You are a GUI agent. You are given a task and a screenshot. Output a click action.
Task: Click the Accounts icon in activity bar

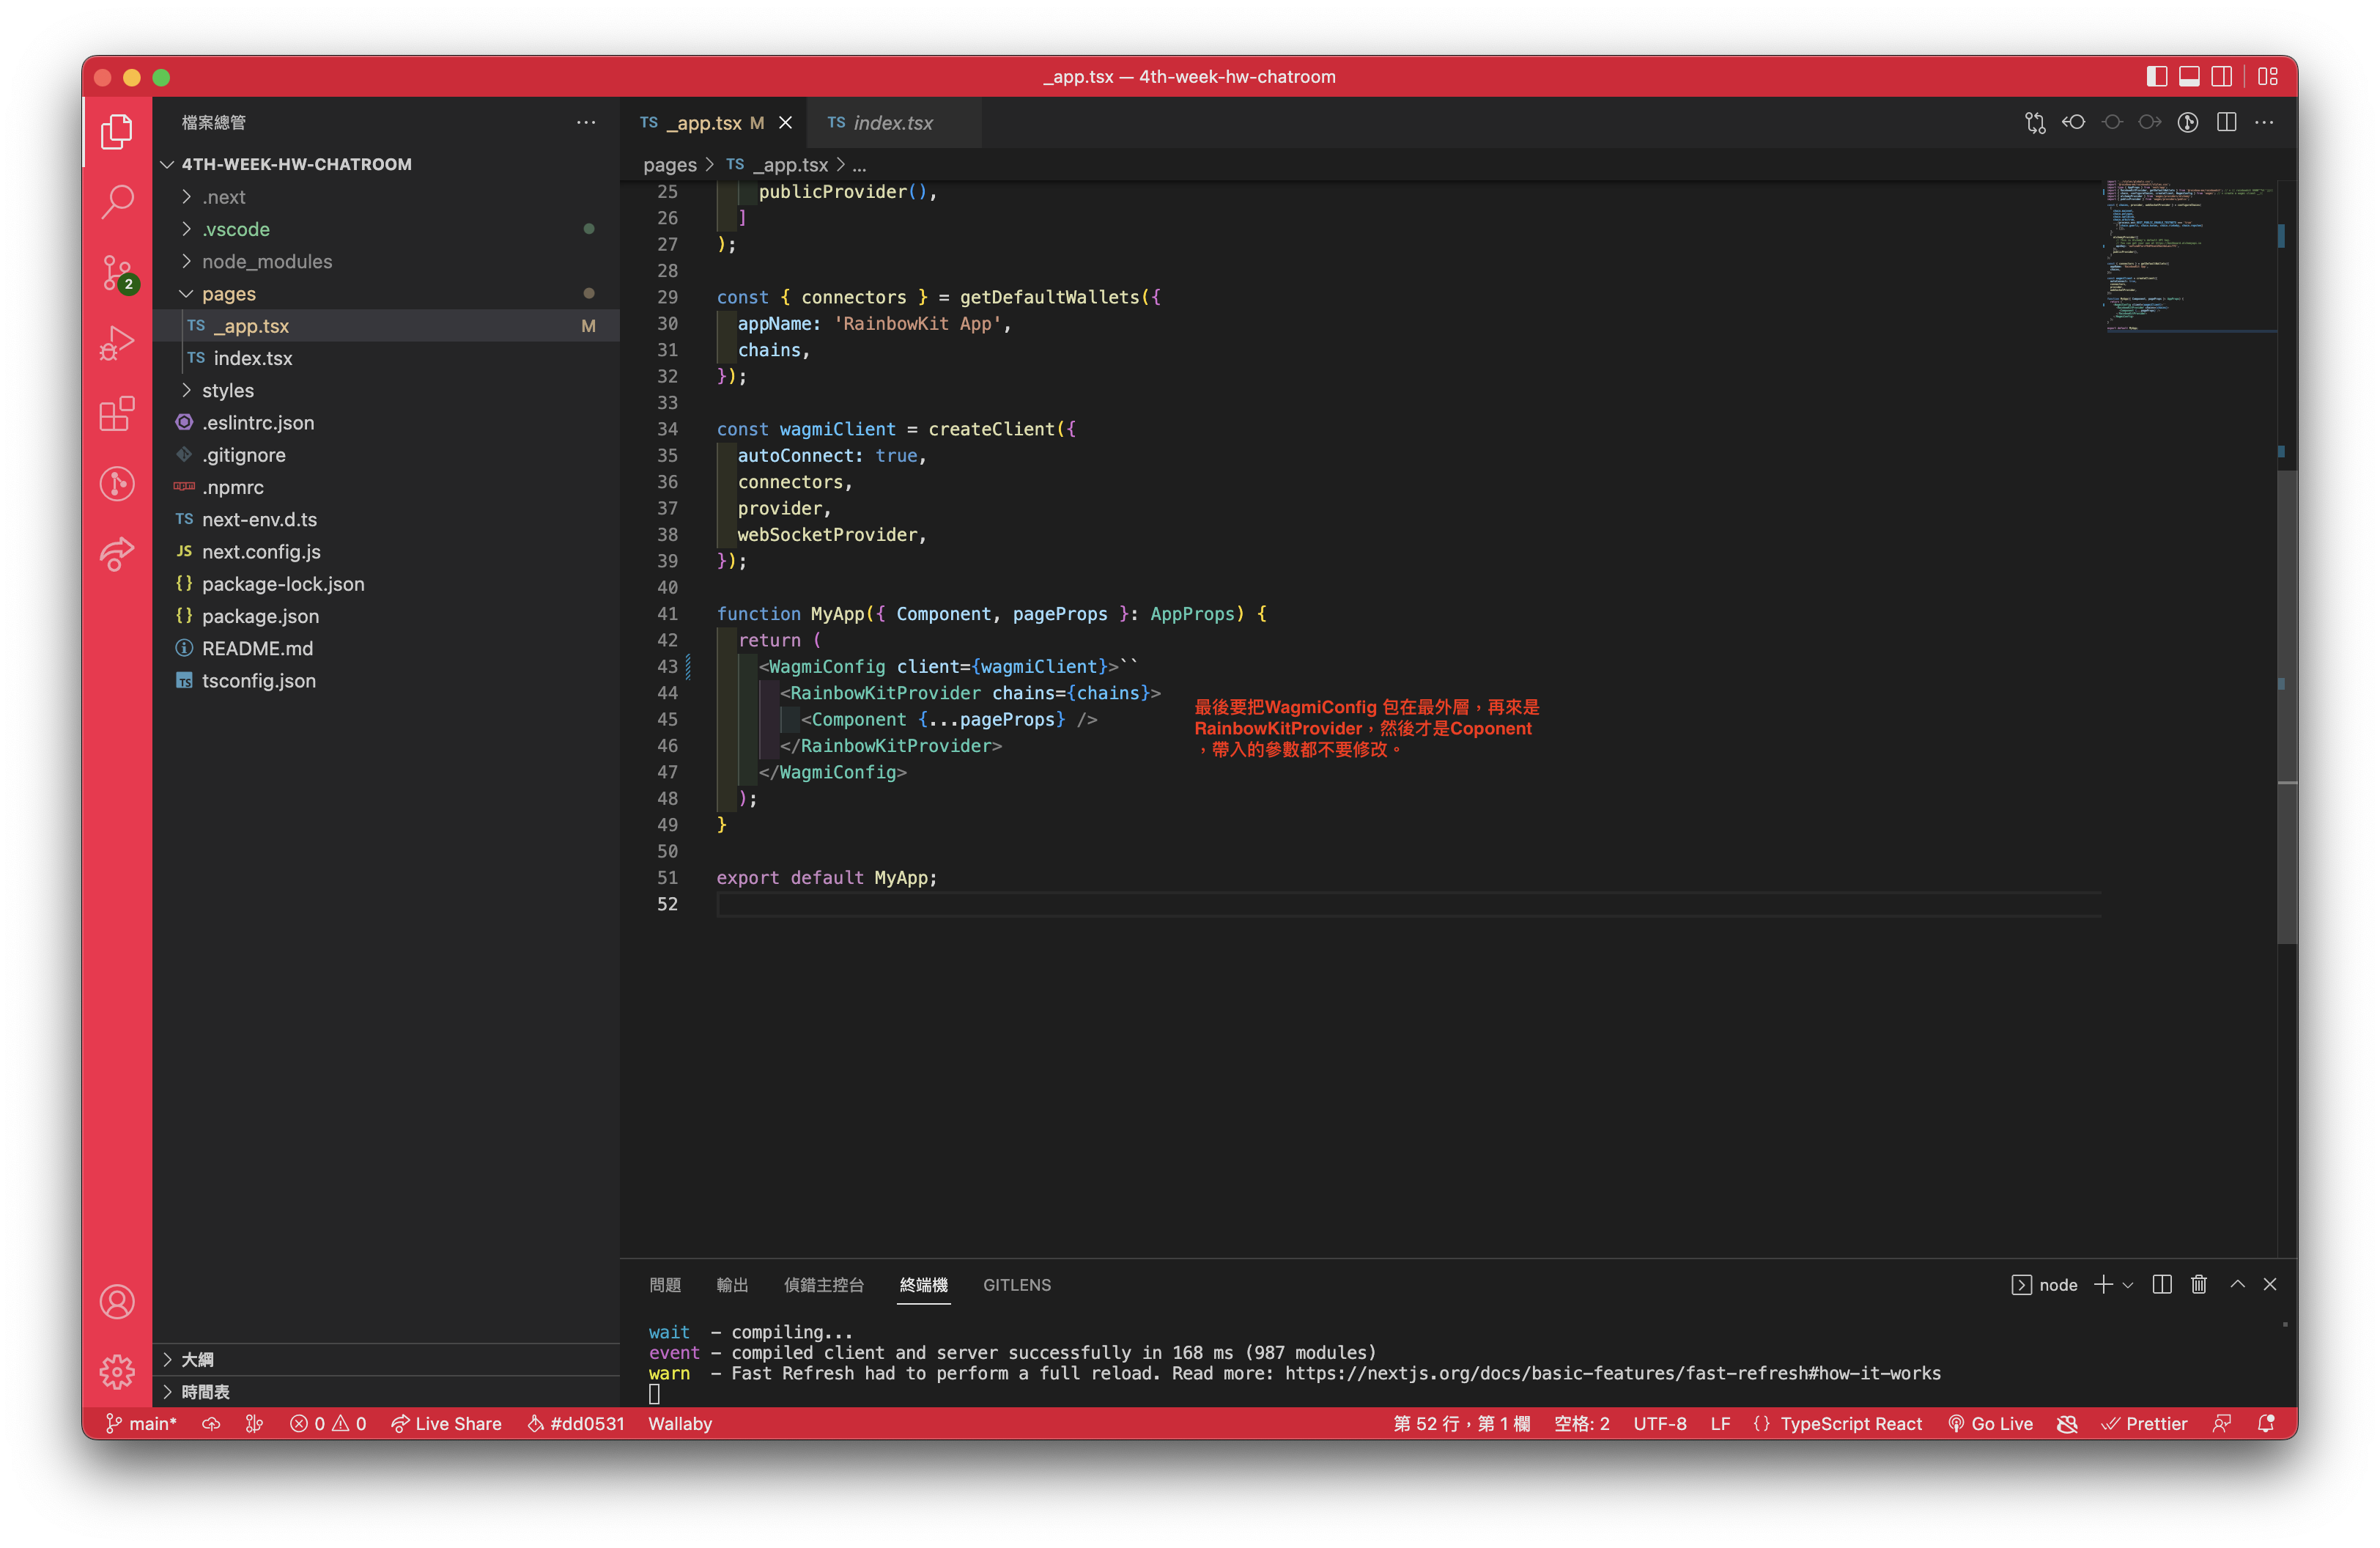point(117,1301)
